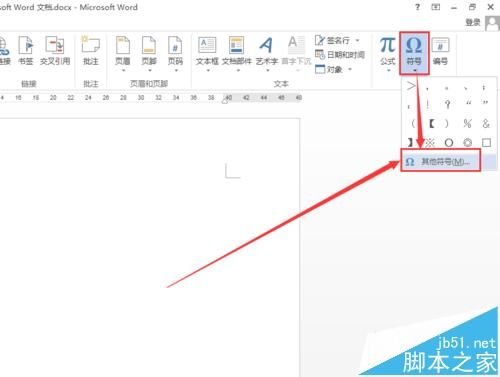500x377 pixels.
Task: Click the Sign in (登录) link
Action: click(473, 22)
